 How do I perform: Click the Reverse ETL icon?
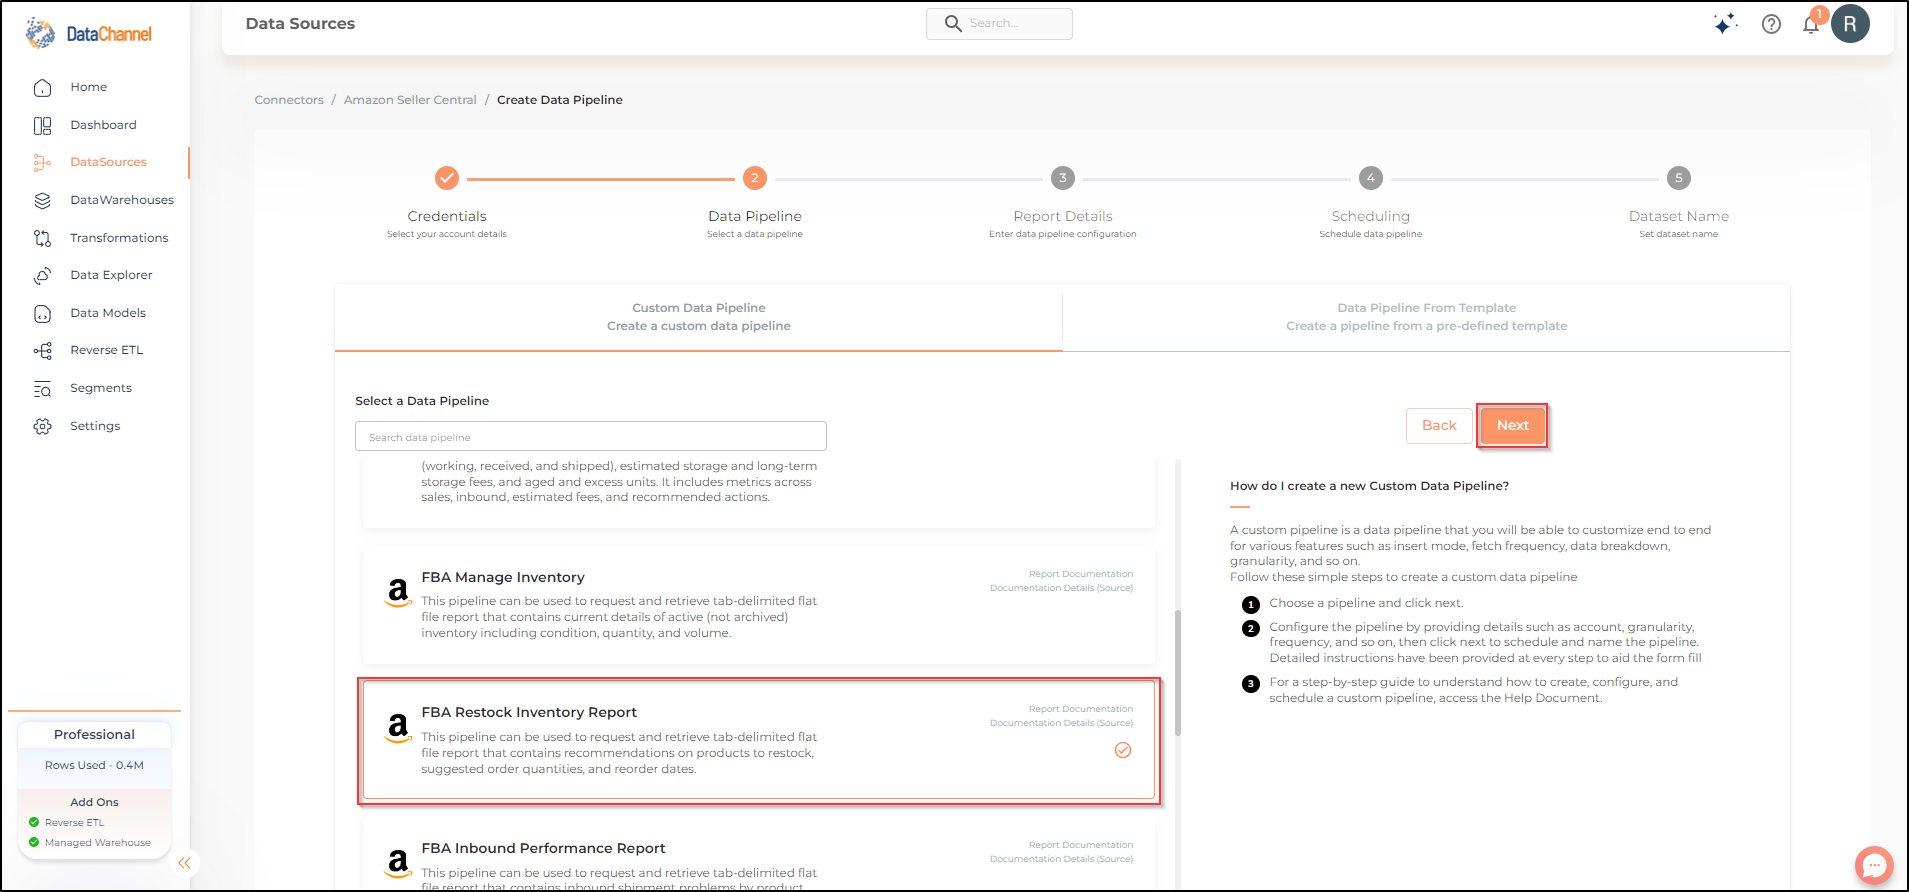click(42, 351)
